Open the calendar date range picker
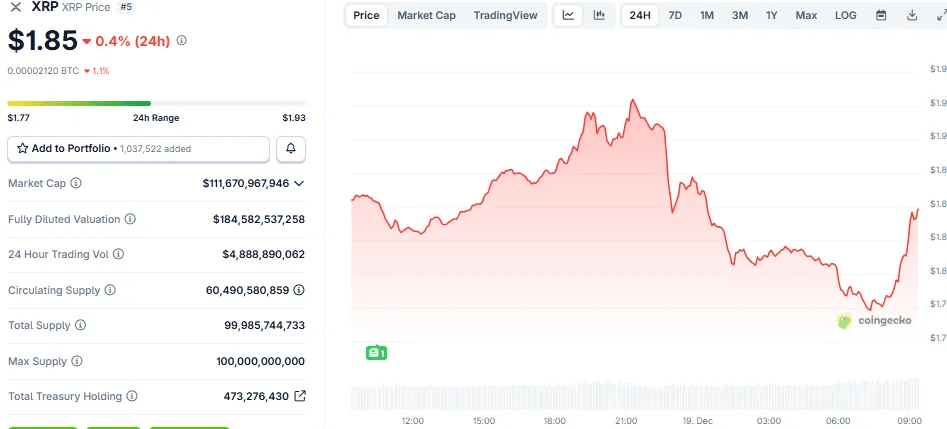This screenshot has width=947, height=429. pyautogui.click(x=881, y=15)
